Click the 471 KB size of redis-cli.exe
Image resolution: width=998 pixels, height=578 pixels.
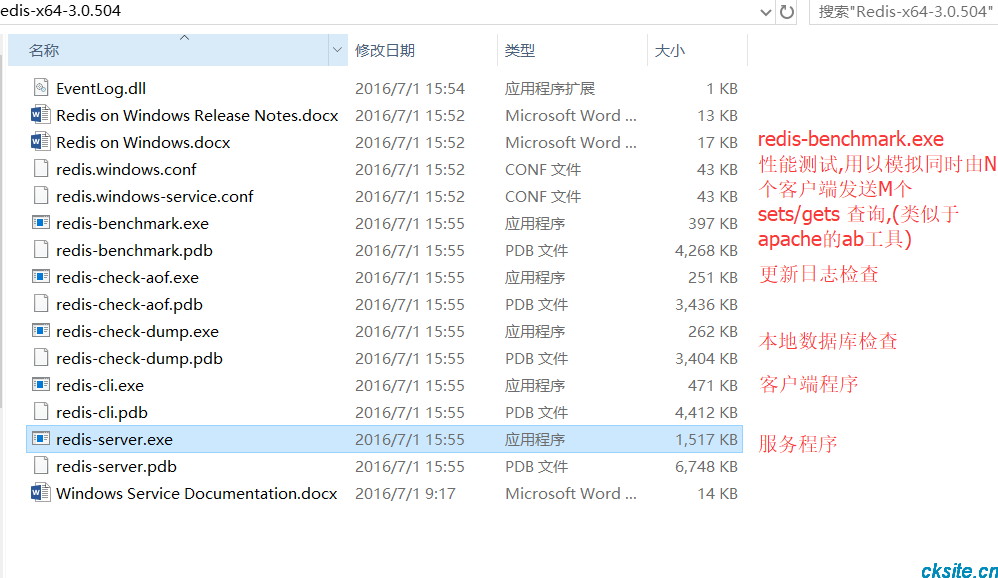[713, 386]
